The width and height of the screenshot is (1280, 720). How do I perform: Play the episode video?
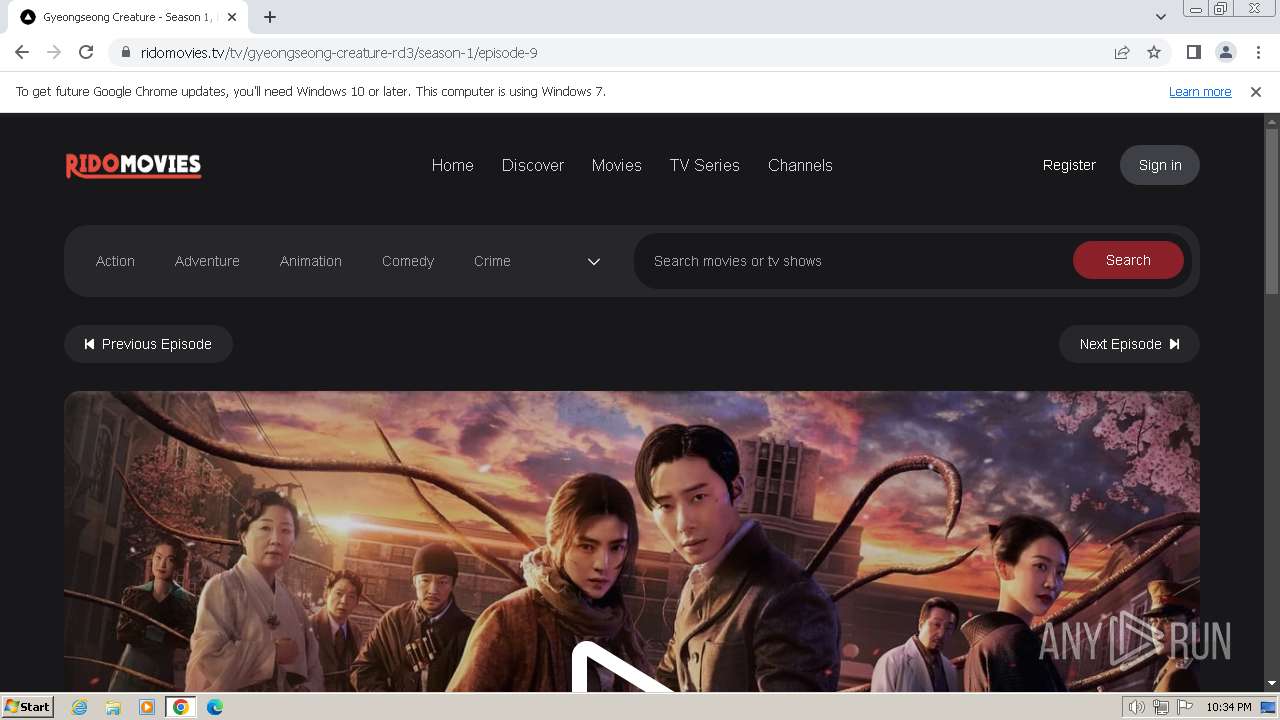625,668
